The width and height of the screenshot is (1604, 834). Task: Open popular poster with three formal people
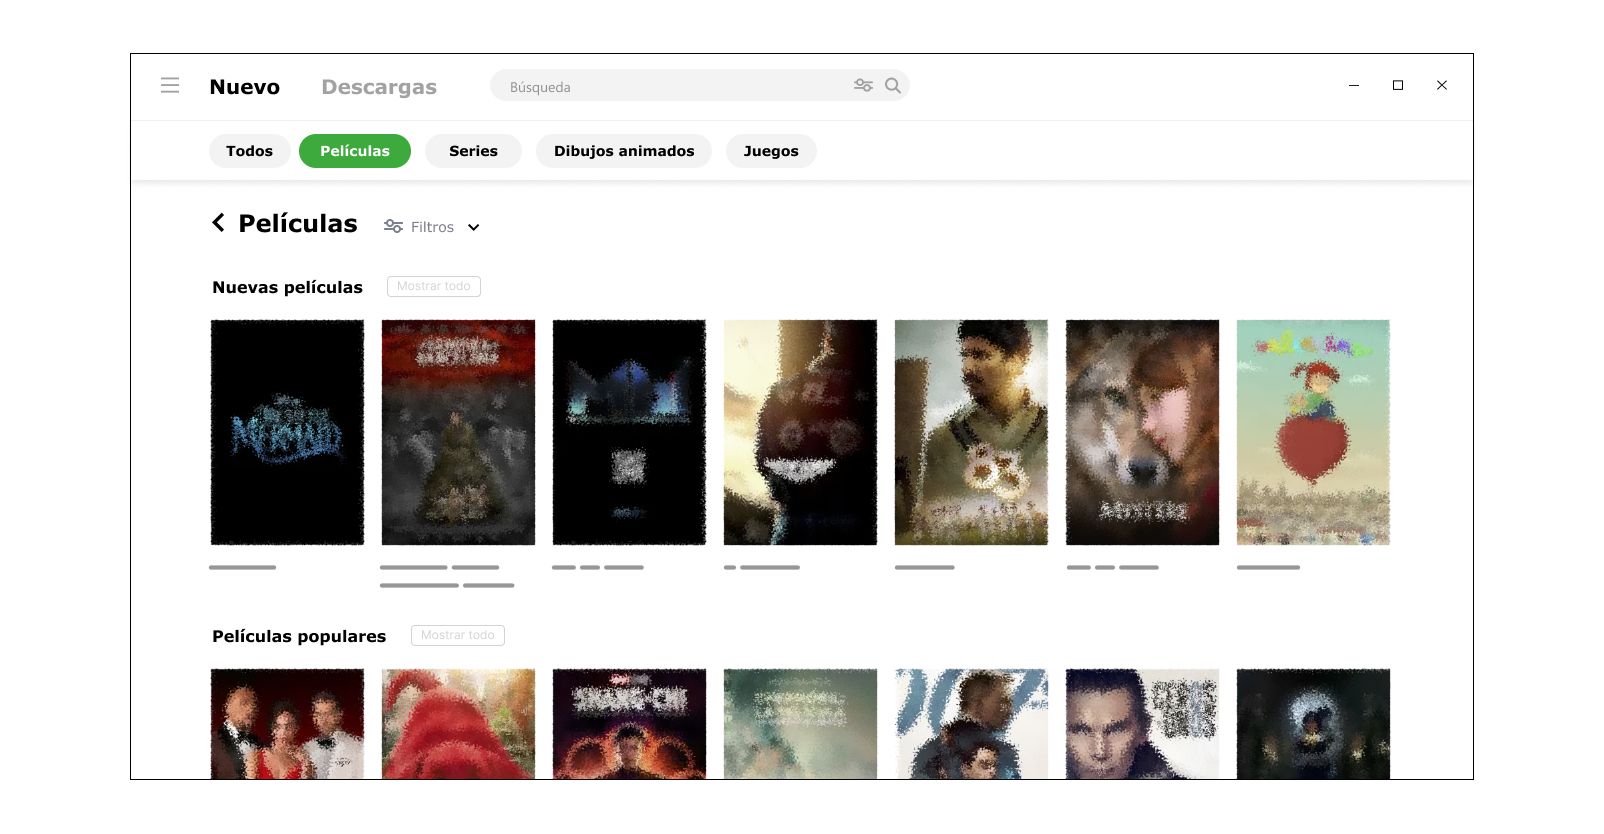point(287,724)
